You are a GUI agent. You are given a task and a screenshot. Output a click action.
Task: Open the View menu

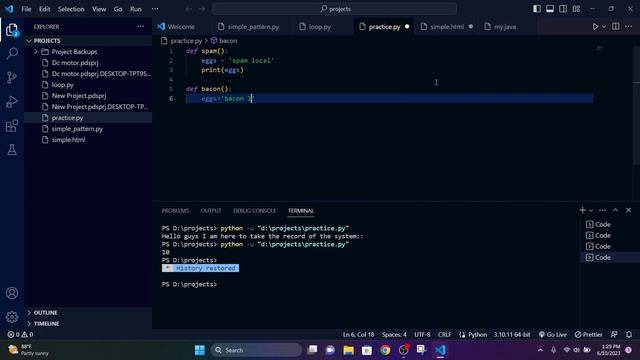pyautogui.click(x=99, y=9)
